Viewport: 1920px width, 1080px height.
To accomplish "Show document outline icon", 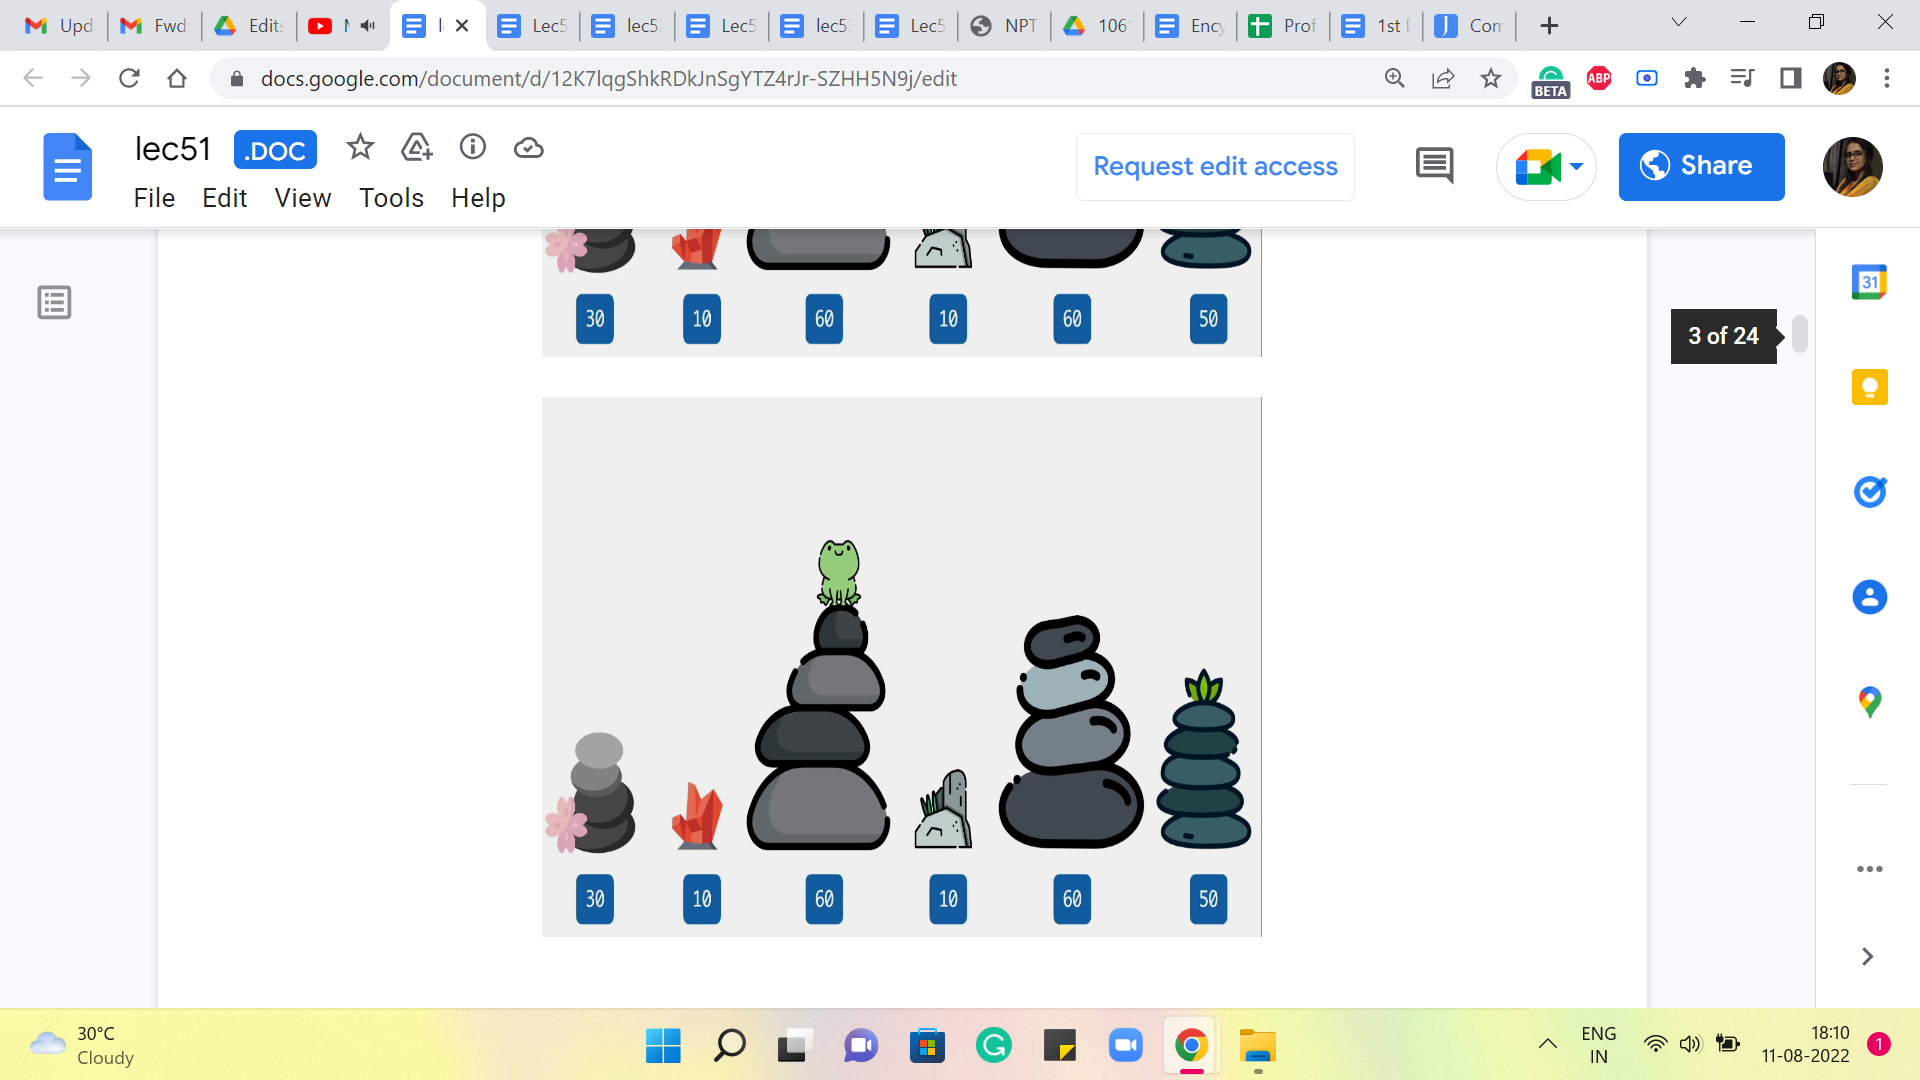I will (54, 302).
